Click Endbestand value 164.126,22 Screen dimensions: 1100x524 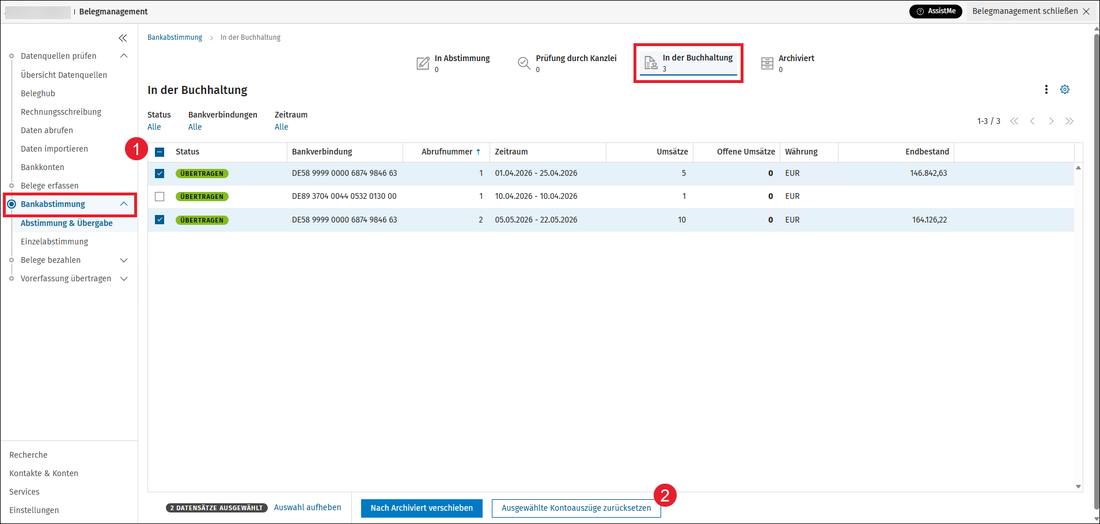click(930, 220)
